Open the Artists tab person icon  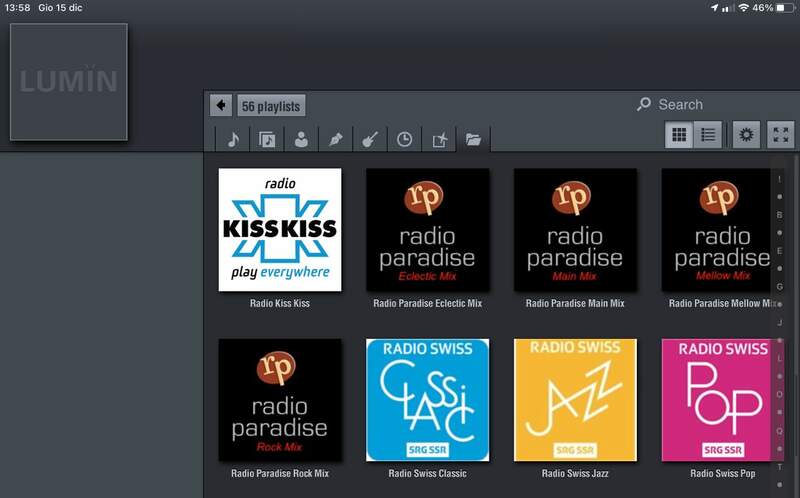[301, 140]
